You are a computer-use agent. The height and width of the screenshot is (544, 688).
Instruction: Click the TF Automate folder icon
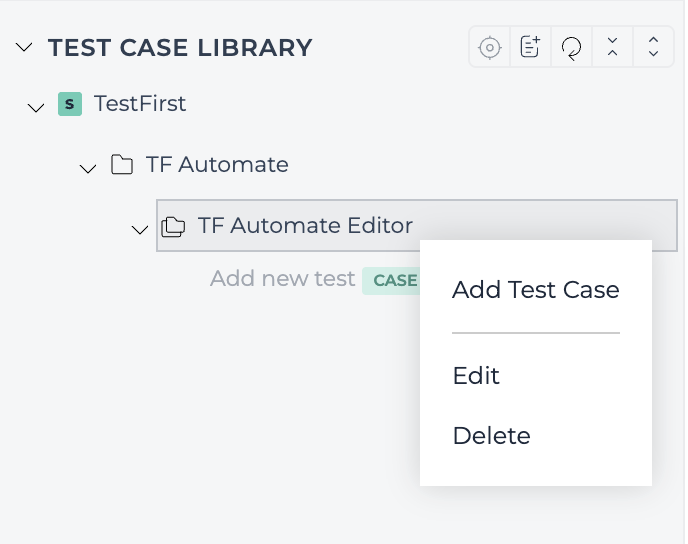122,165
